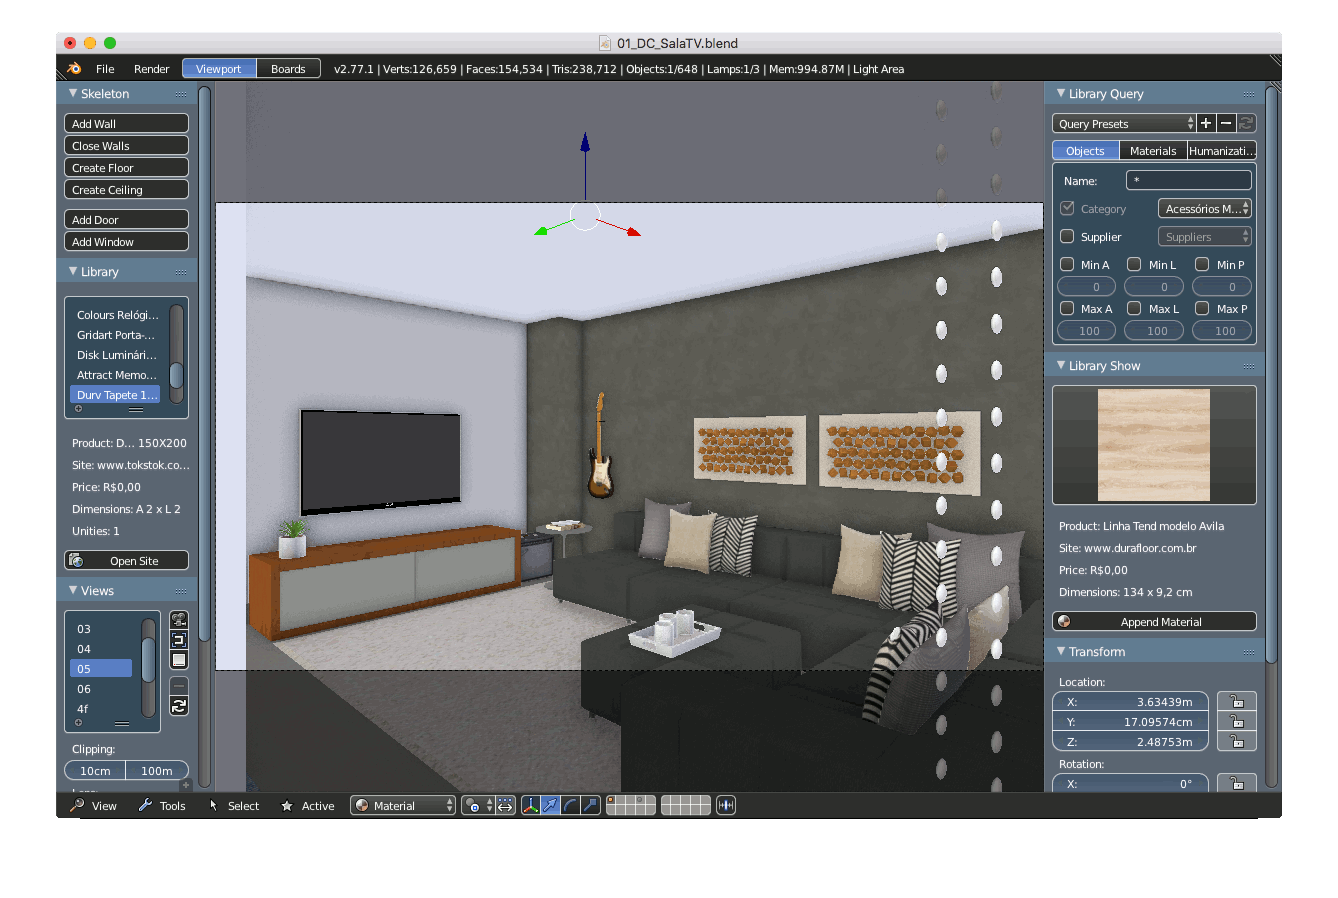Viewport: 1338px width, 898px height.
Task: Click the plus icon next to Query Presets
Action: (x=1206, y=123)
